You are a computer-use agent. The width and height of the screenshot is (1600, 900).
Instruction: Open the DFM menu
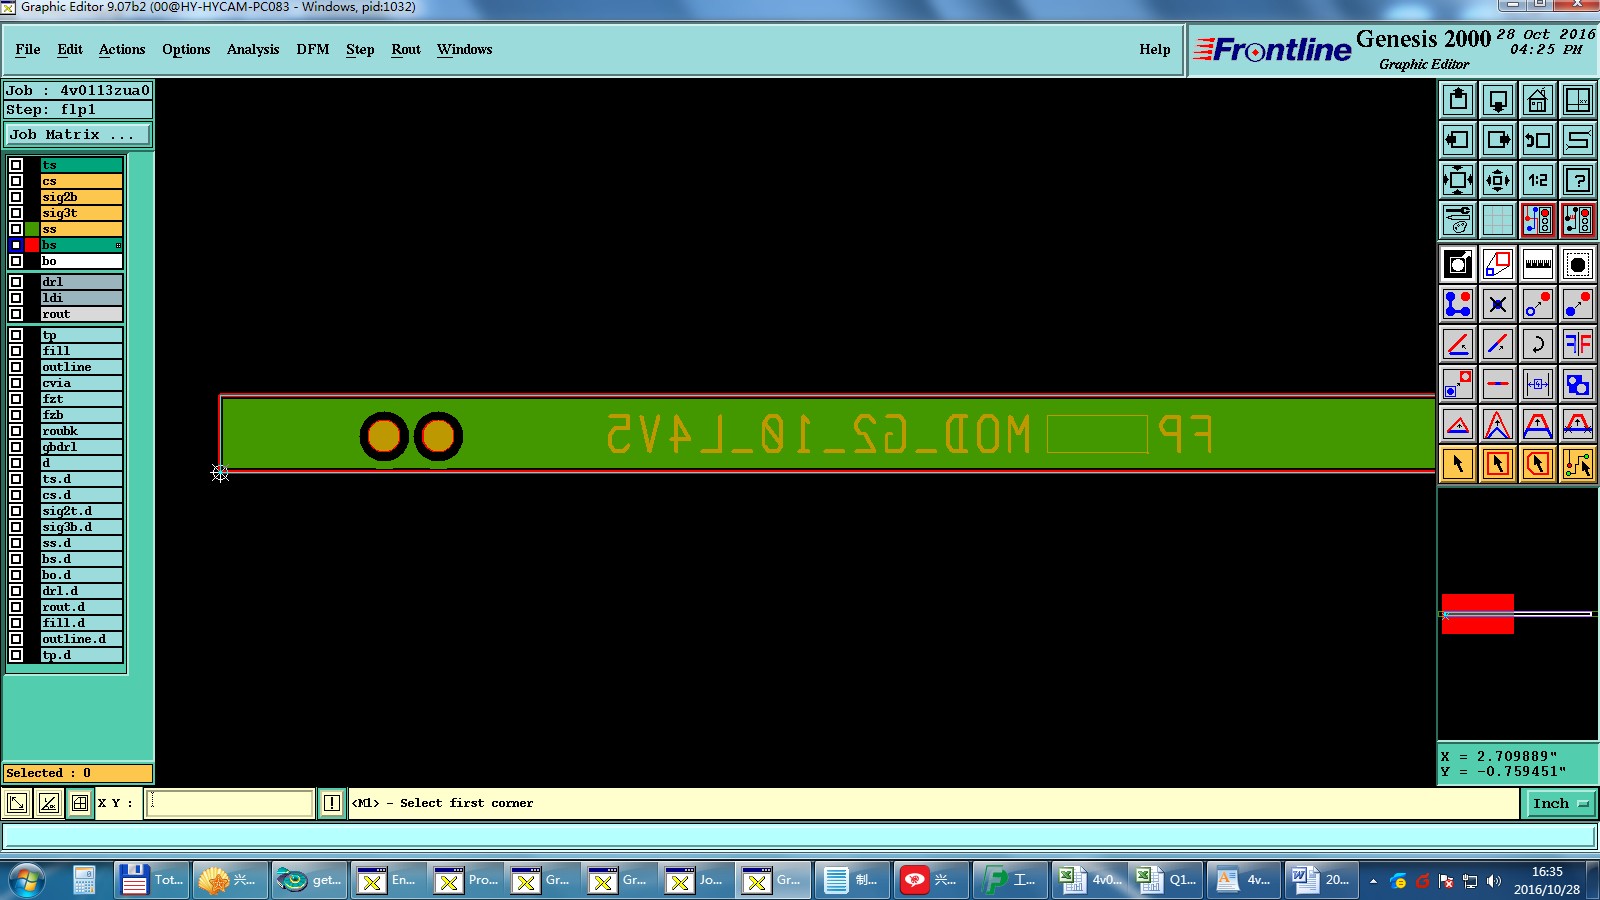pos(313,49)
